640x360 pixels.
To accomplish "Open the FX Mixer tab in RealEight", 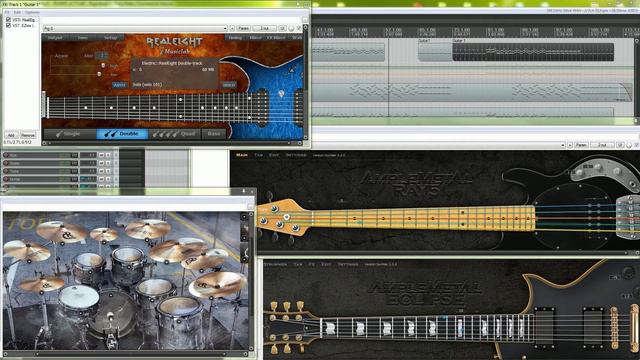I will click(x=276, y=38).
